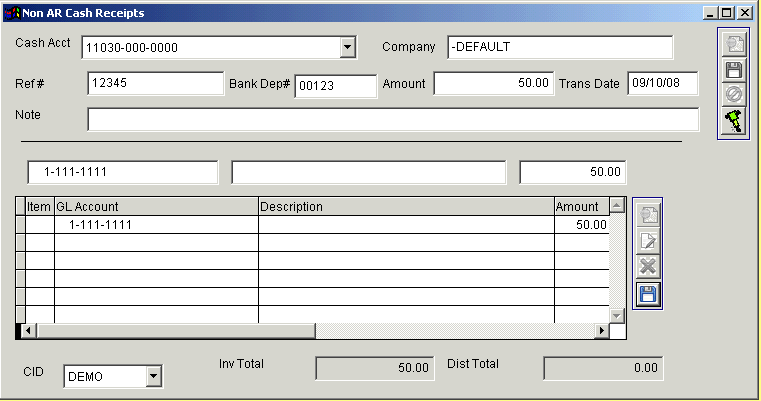Open the Cash Acct dropdown list
This screenshot has width=761, height=401.
pyautogui.click(x=347, y=47)
